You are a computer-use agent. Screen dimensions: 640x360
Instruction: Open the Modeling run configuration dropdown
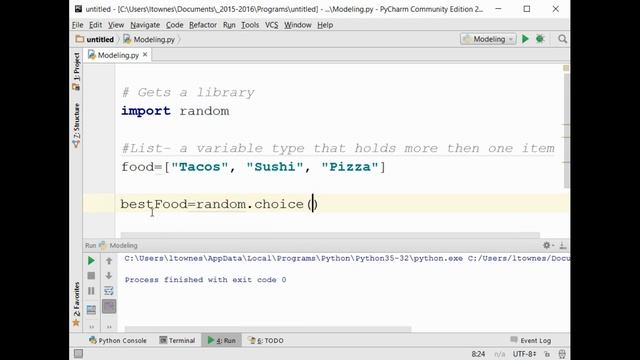488,39
